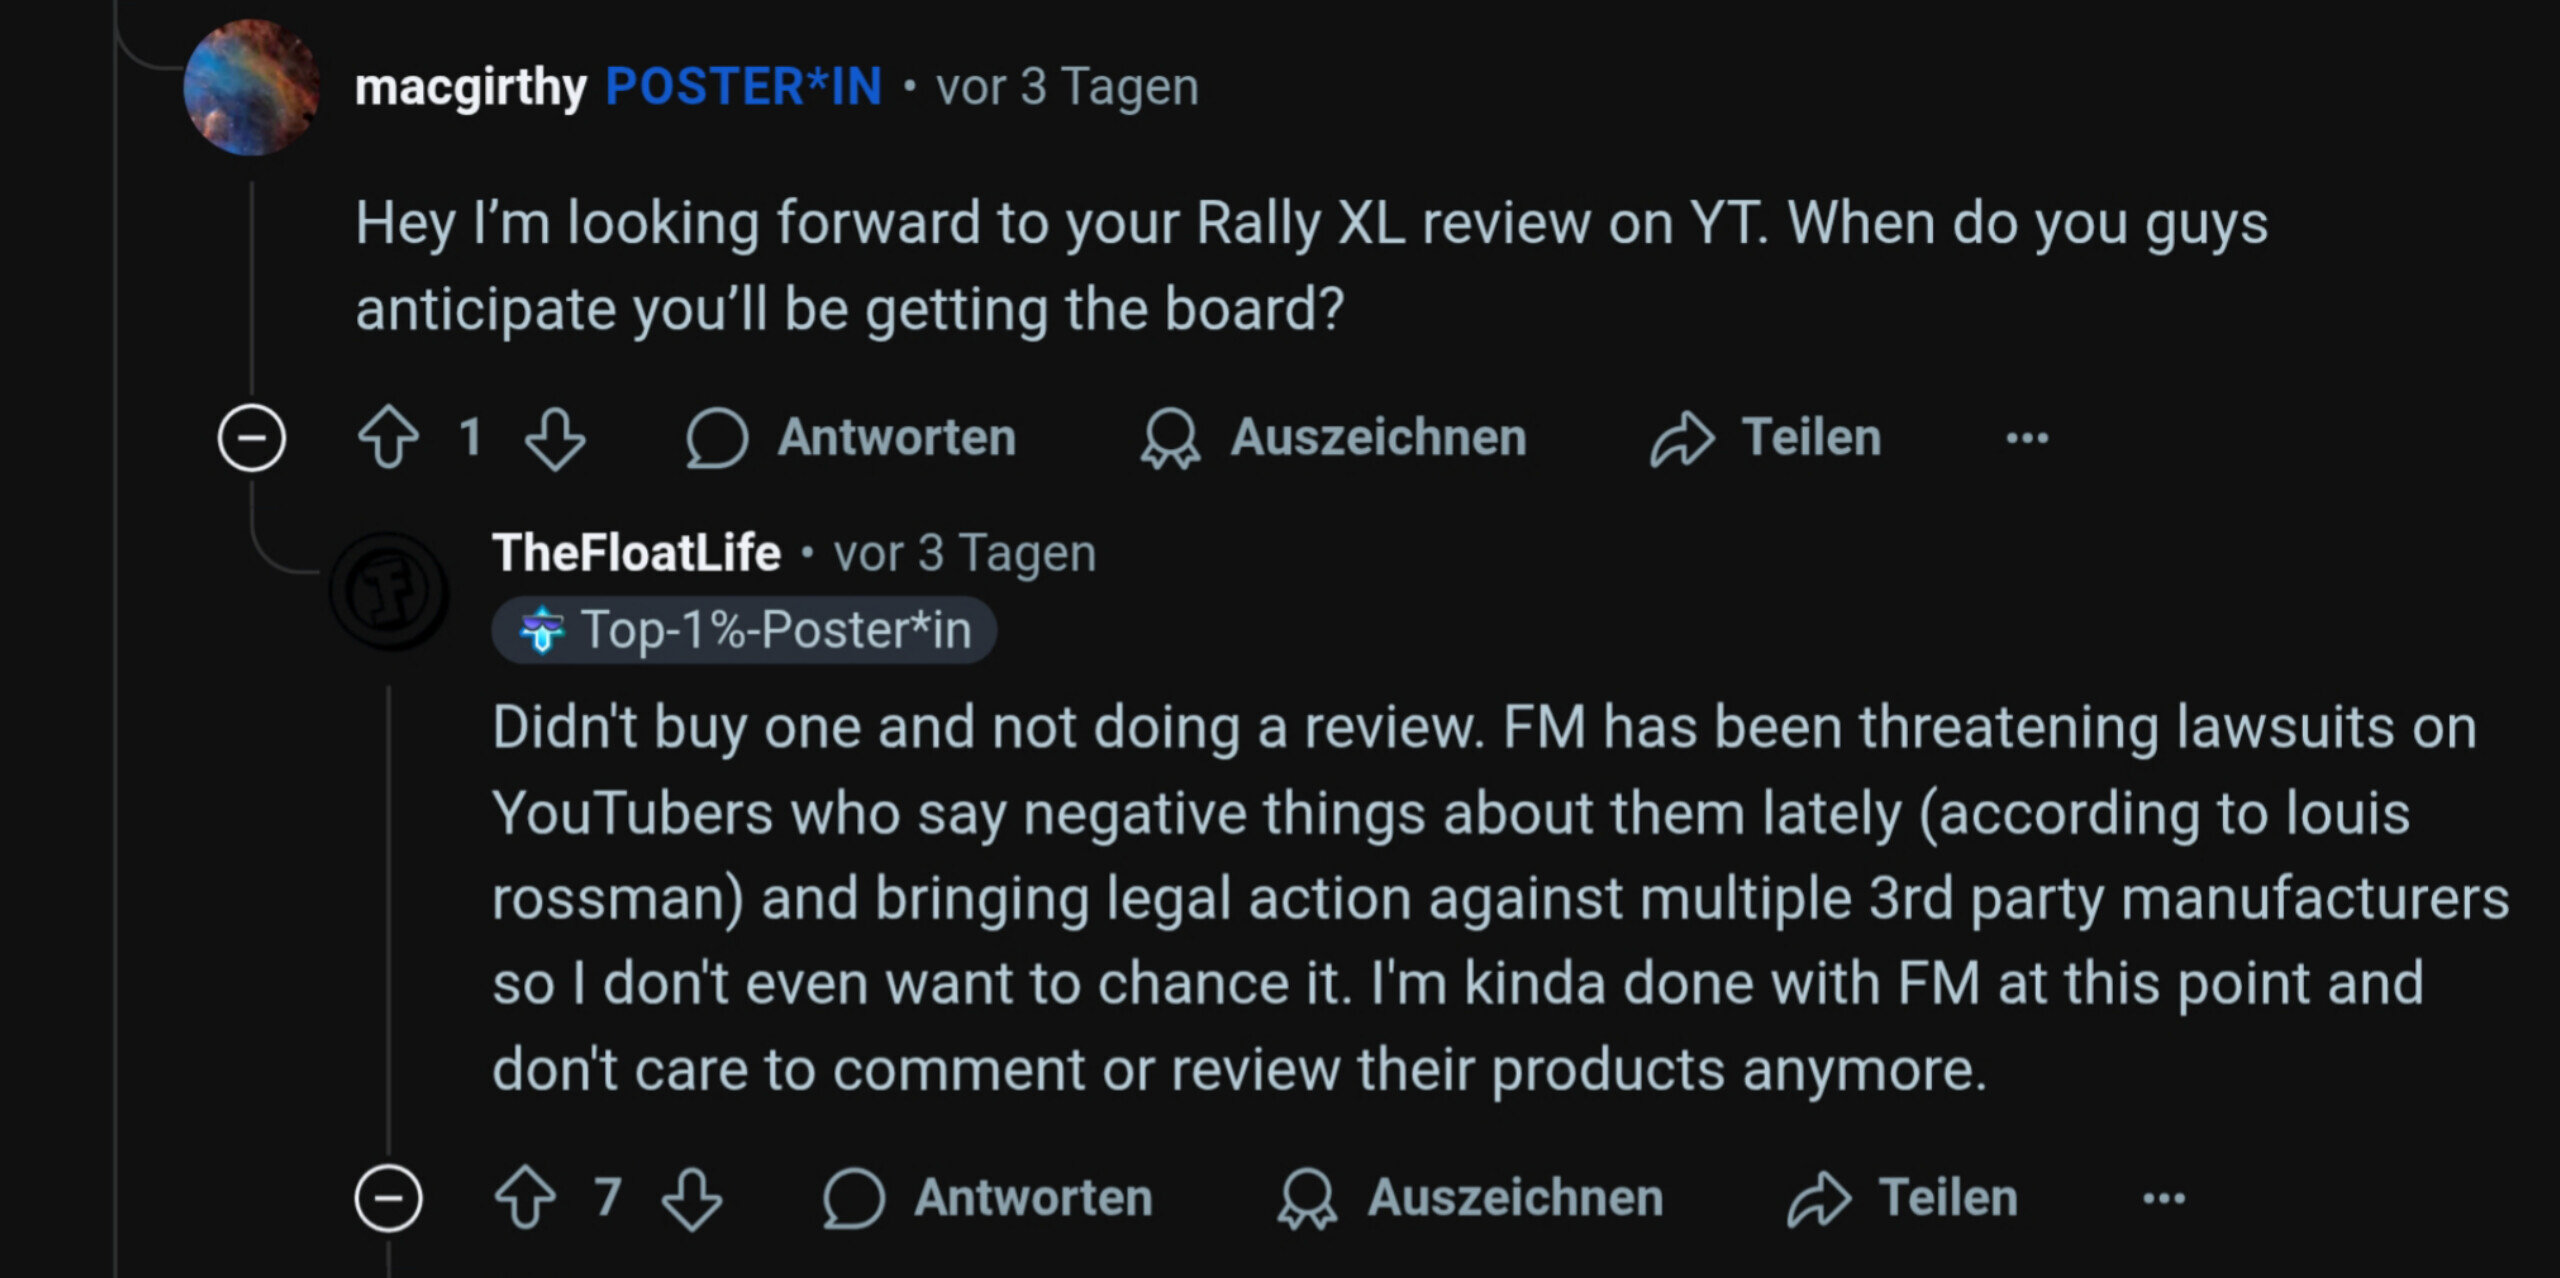2560x1278 pixels.
Task: Click Antworten under macgirthy's comment
Action: tap(897, 437)
